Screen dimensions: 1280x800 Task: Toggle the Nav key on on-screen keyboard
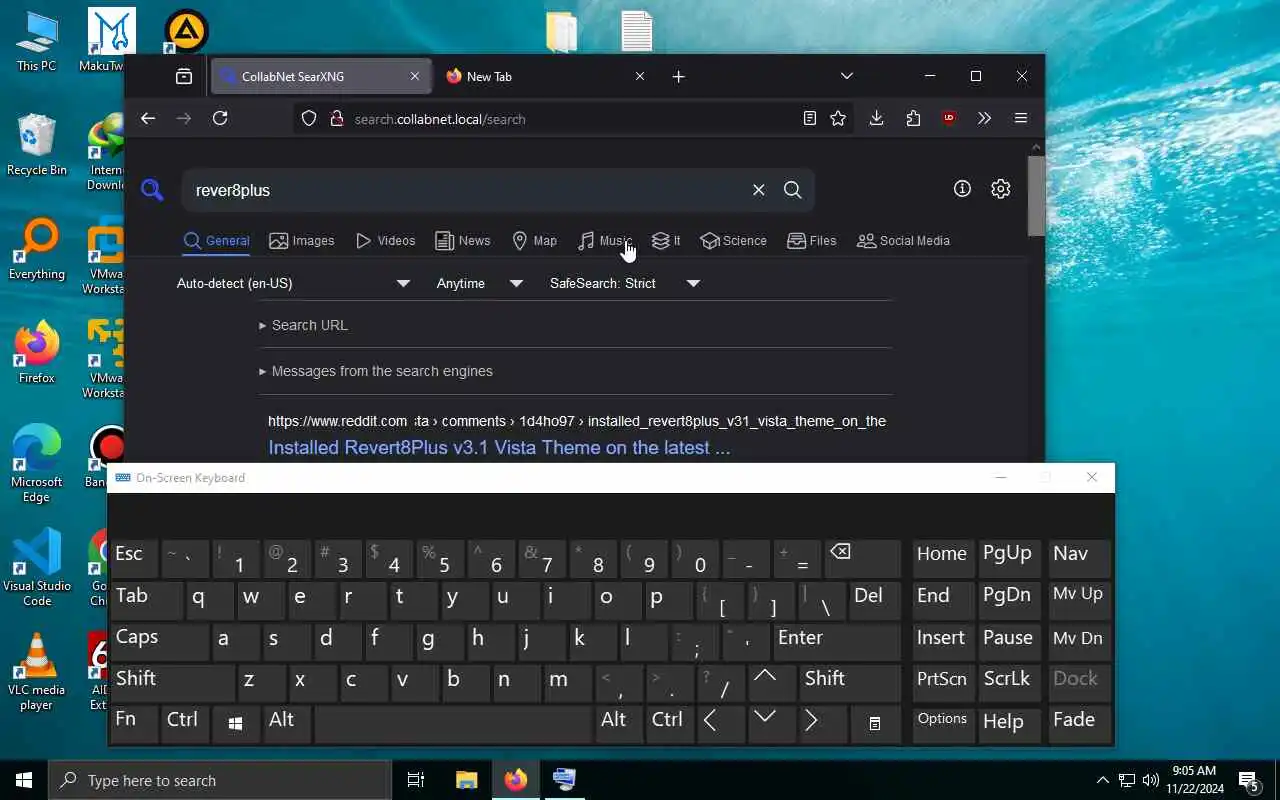pyautogui.click(x=1080, y=558)
